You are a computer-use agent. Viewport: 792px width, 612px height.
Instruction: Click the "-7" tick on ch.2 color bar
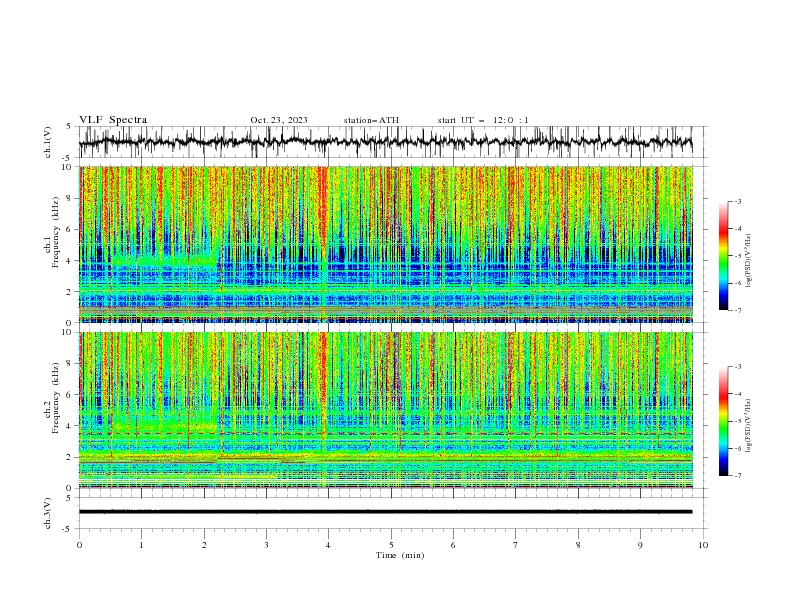pos(738,475)
